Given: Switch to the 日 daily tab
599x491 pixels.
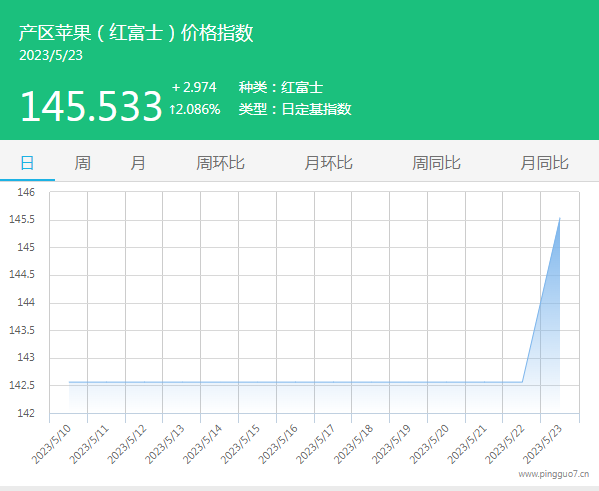Looking at the screenshot, I should (x=27, y=163).
